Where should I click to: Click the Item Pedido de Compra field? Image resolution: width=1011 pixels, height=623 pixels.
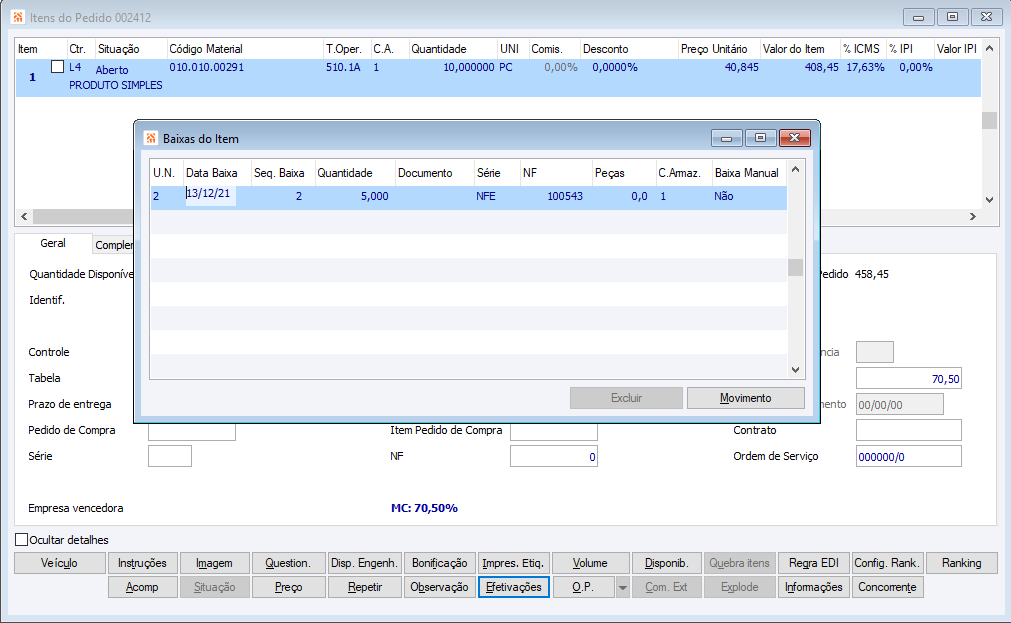pyautogui.click(x=554, y=430)
